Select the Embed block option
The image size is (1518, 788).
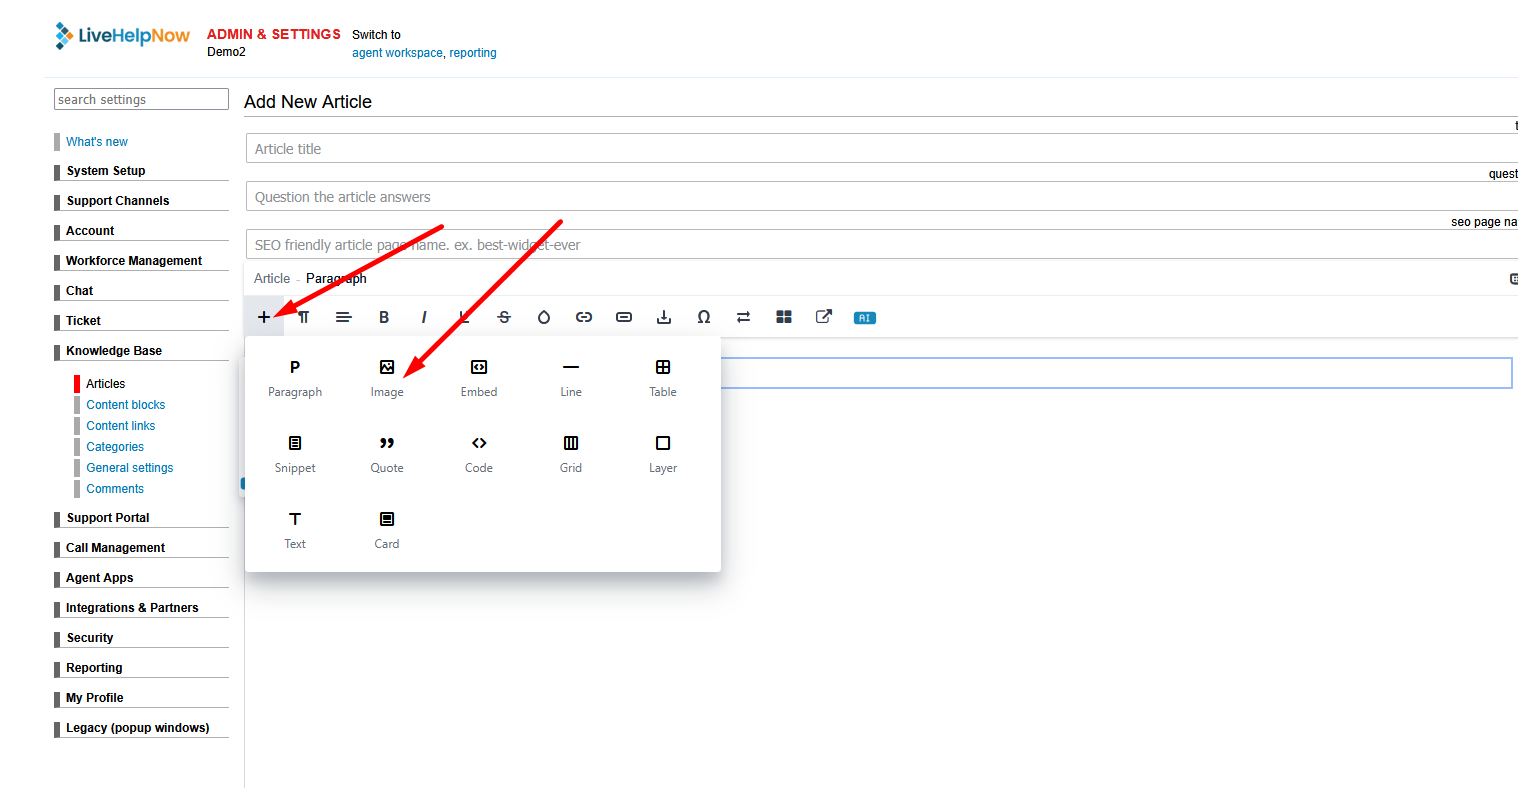(x=479, y=378)
